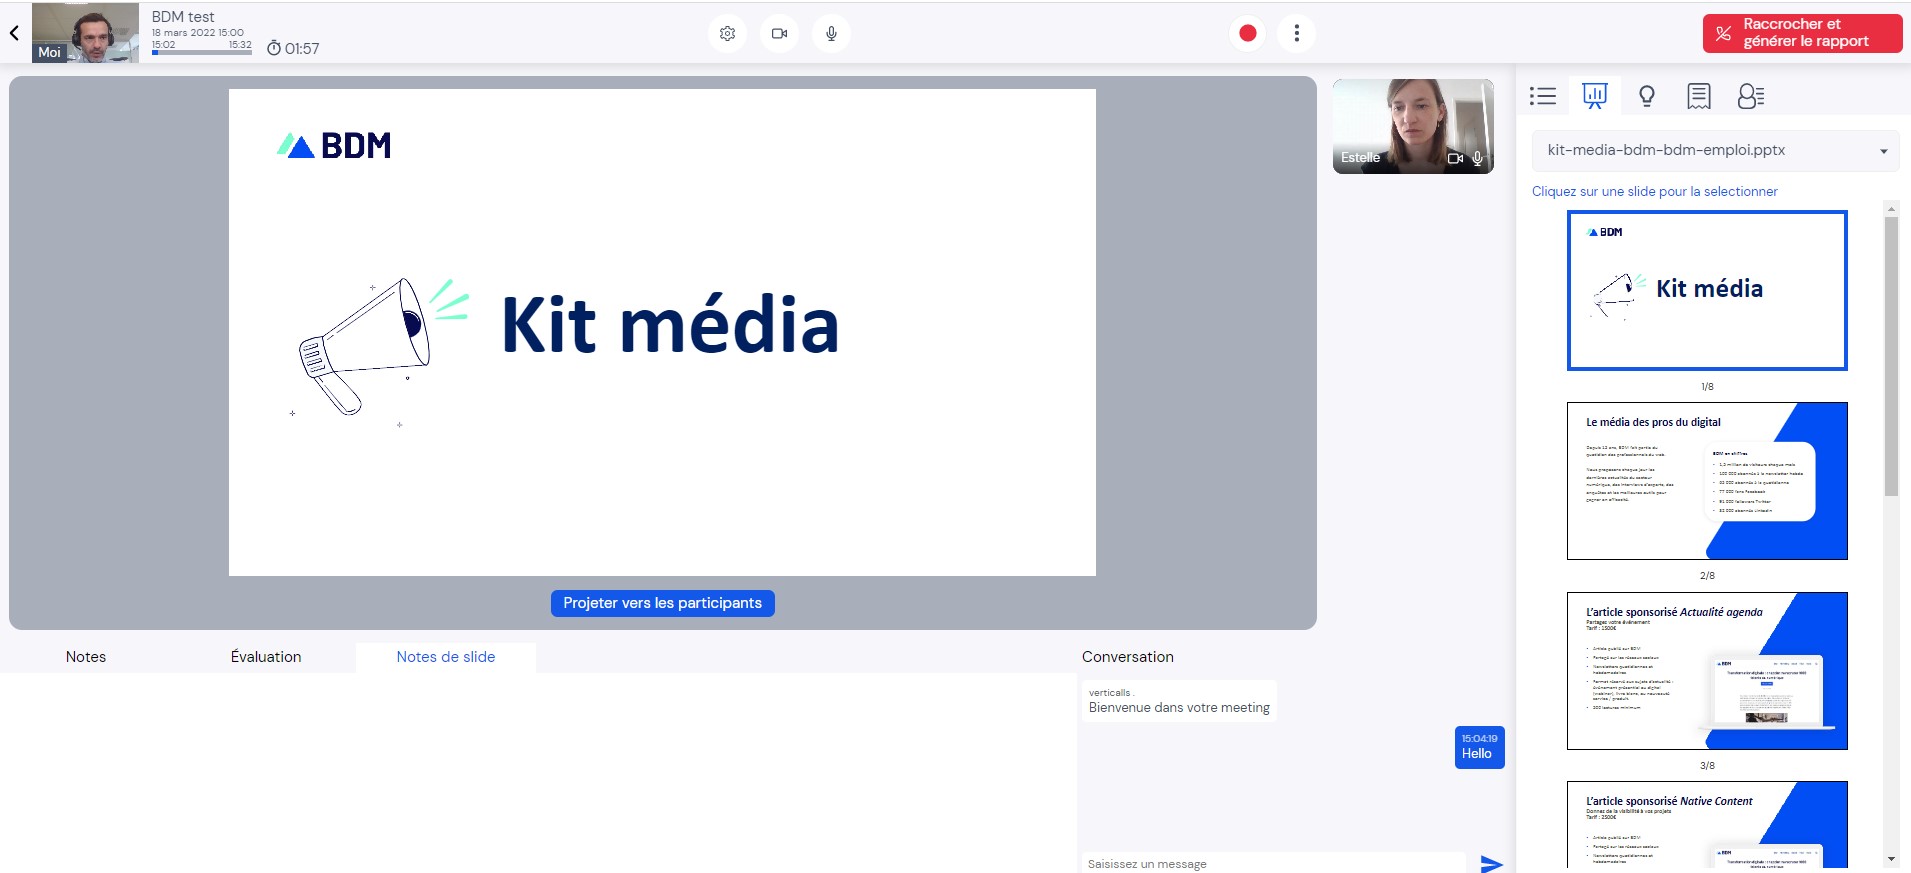Open the settings gear in top bar

tap(728, 33)
